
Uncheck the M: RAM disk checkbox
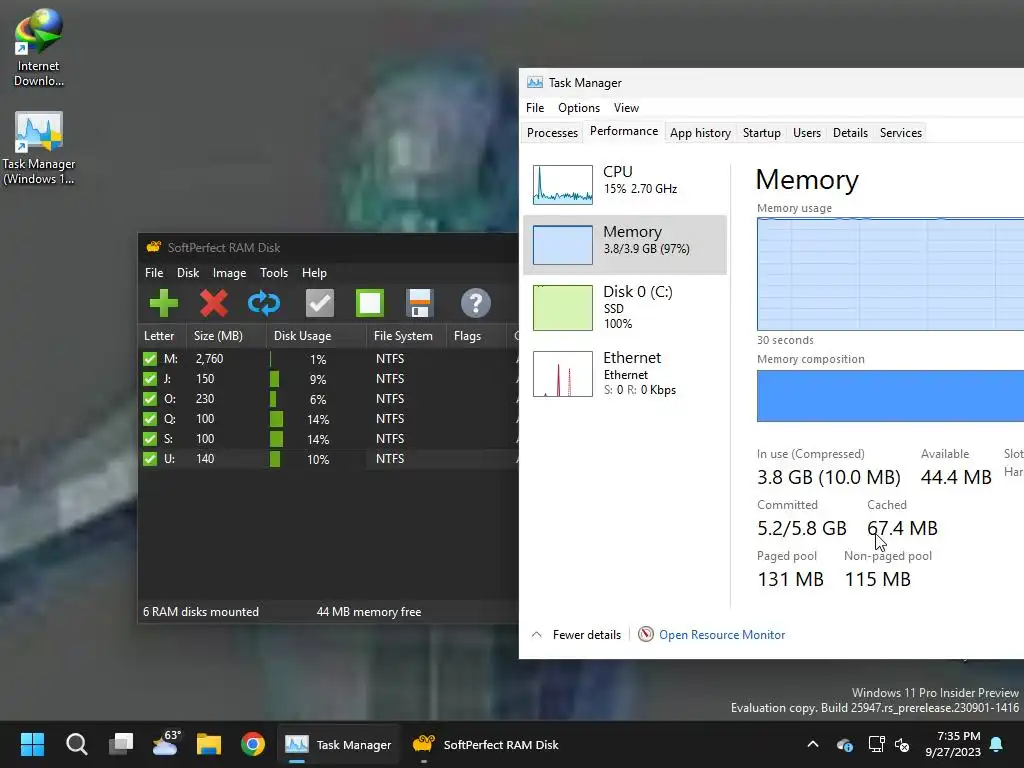tap(150, 359)
